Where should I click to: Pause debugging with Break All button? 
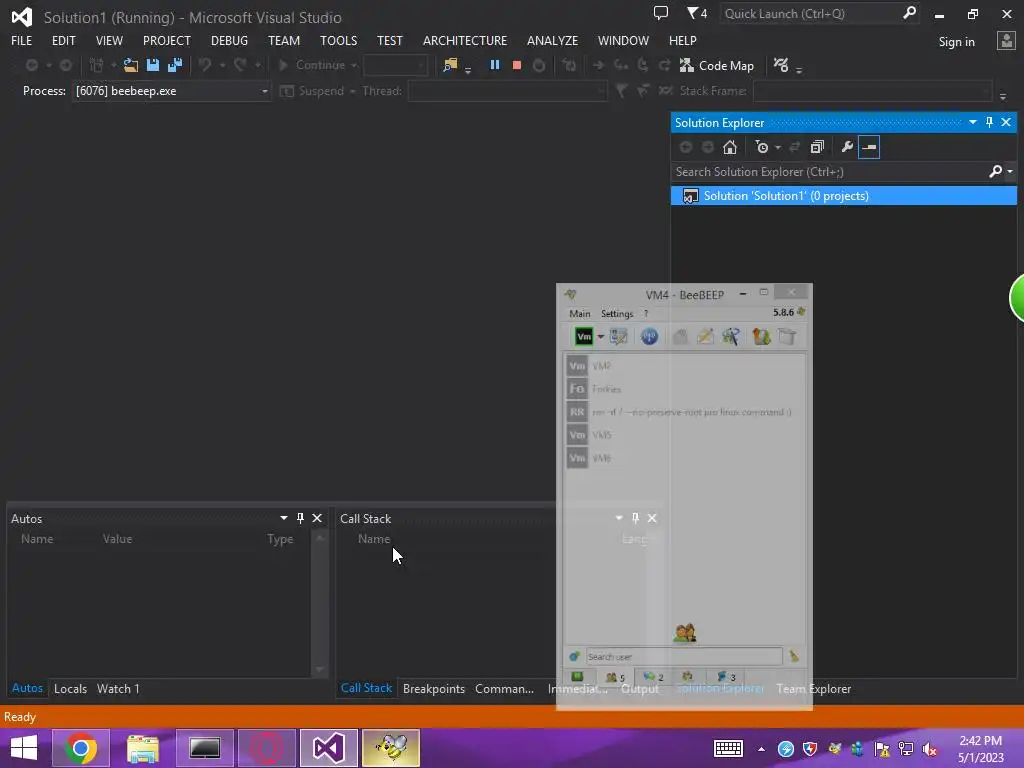tap(495, 65)
